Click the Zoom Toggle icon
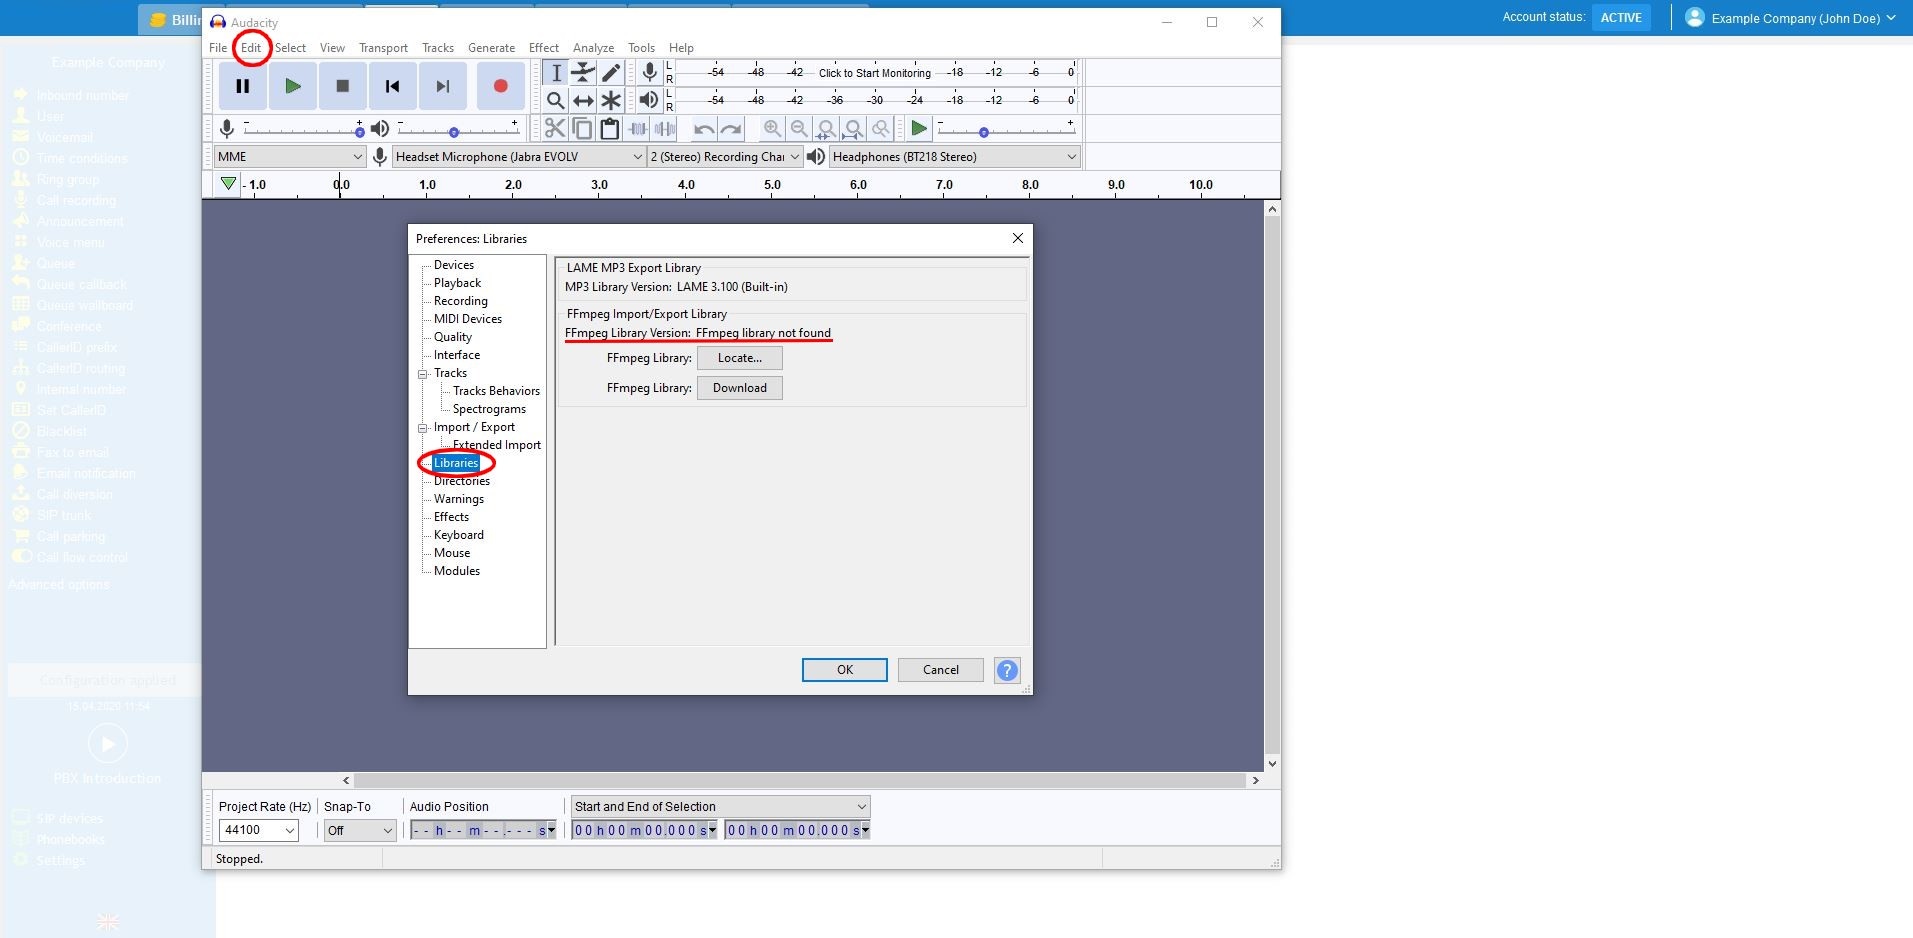This screenshot has height=938, width=1913. pyautogui.click(x=880, y=128)
